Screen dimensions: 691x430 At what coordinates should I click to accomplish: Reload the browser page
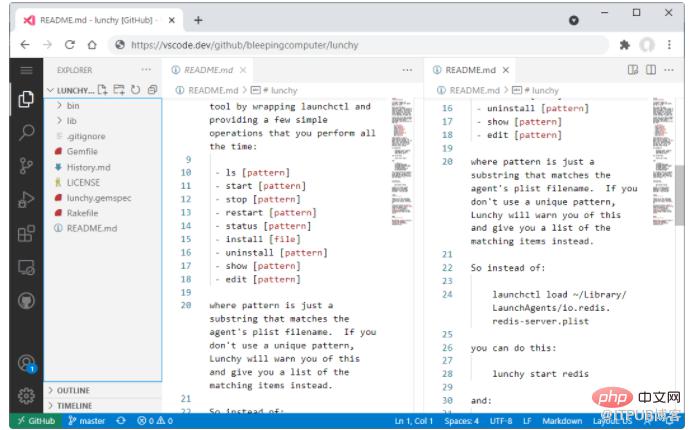point(70,44)
